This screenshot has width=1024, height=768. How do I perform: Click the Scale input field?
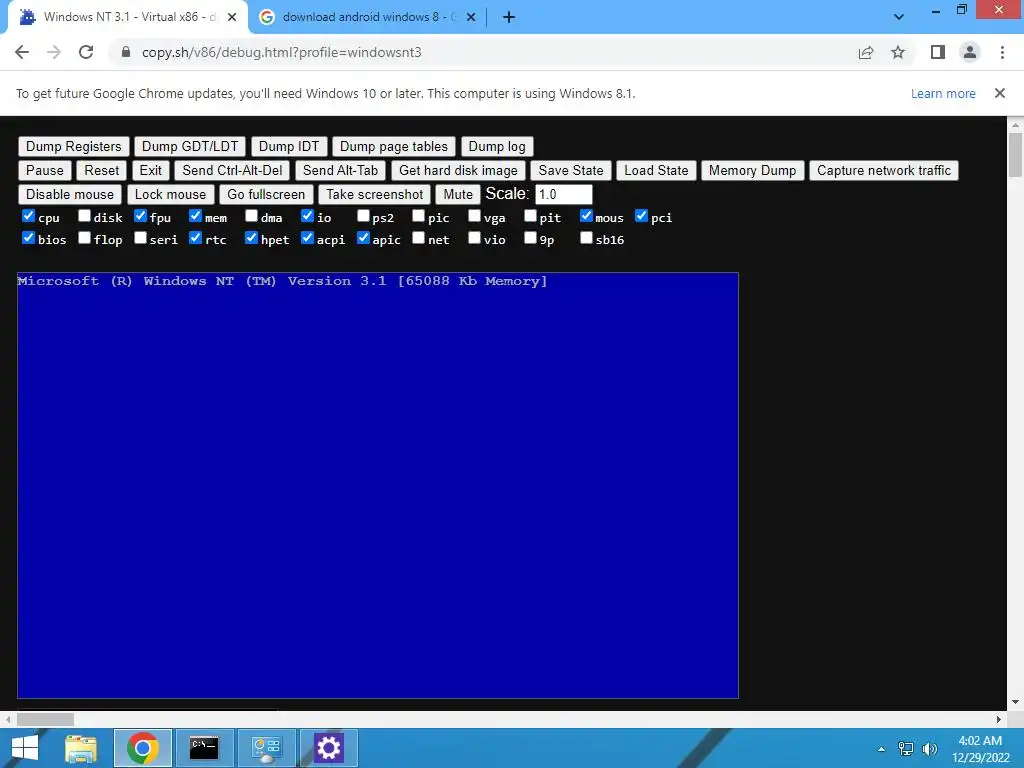tap(564, 195)
